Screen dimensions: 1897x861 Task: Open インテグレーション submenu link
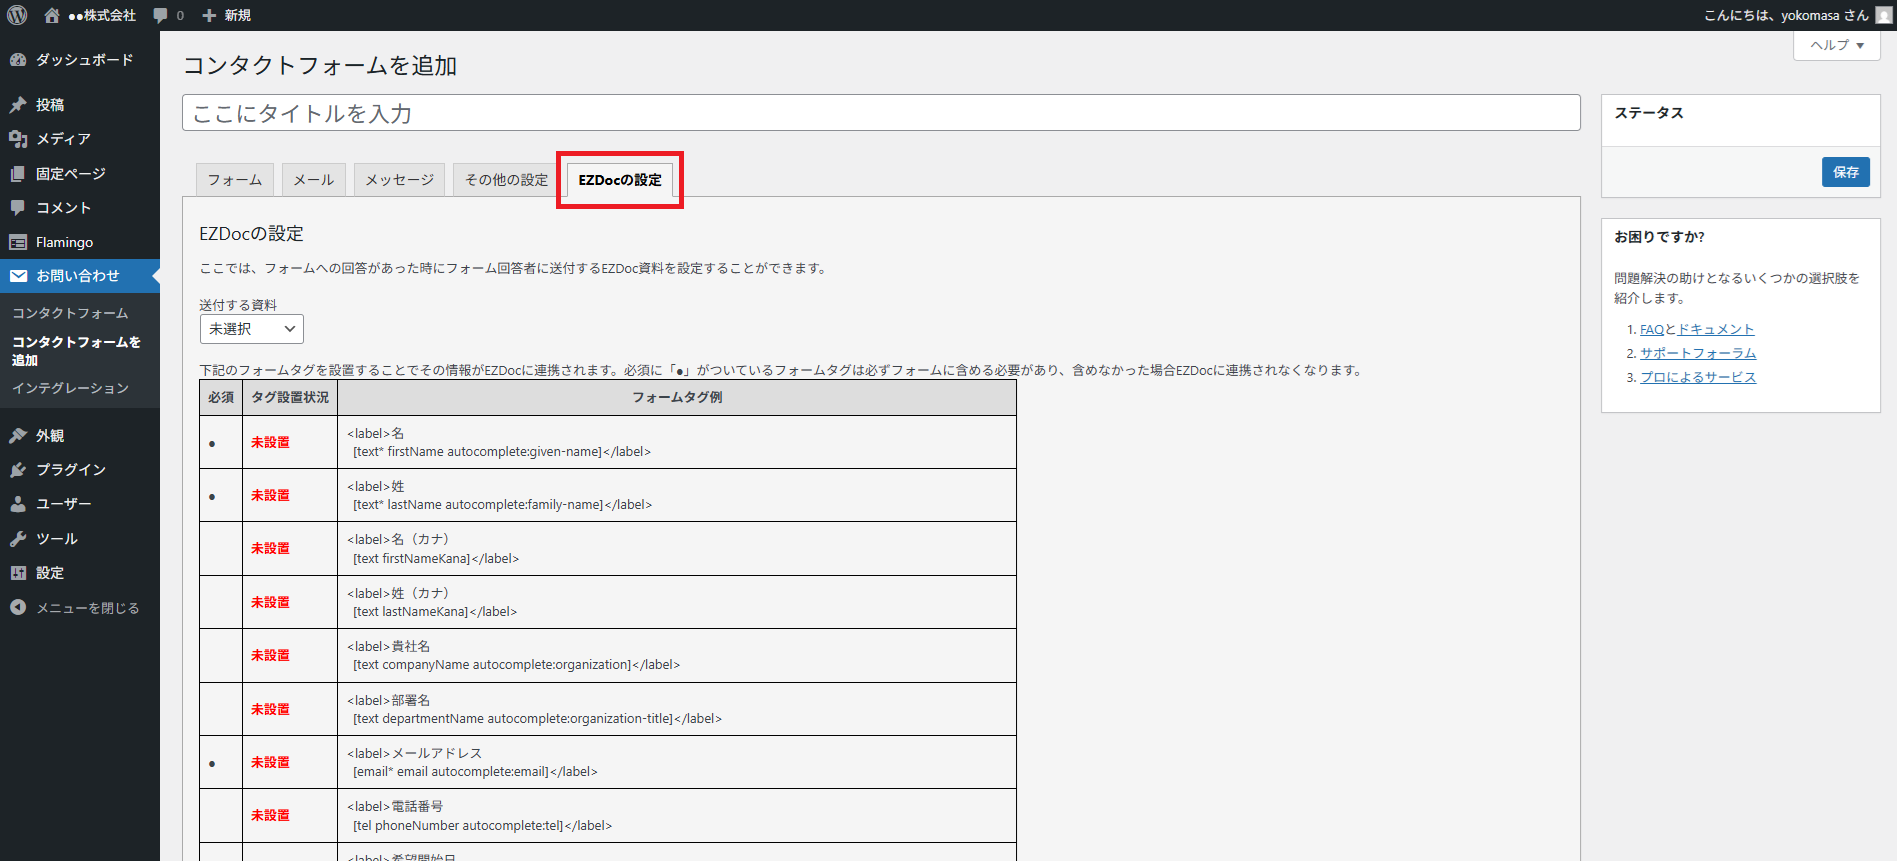pos(70,388)
